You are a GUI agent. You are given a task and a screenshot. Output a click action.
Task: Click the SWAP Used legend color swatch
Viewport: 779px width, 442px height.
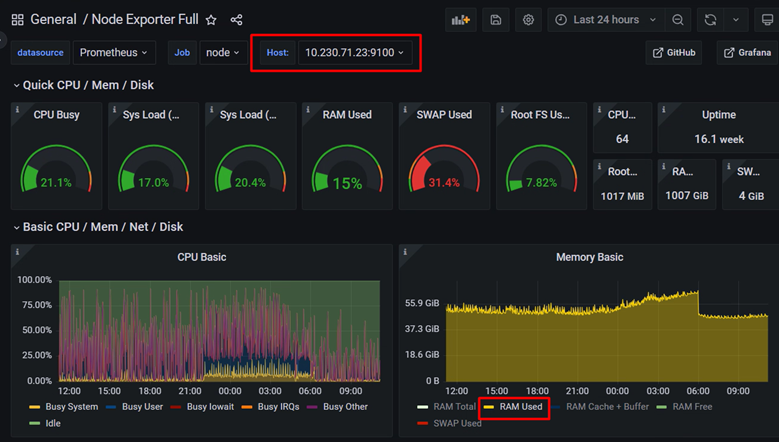coord(423,424)
